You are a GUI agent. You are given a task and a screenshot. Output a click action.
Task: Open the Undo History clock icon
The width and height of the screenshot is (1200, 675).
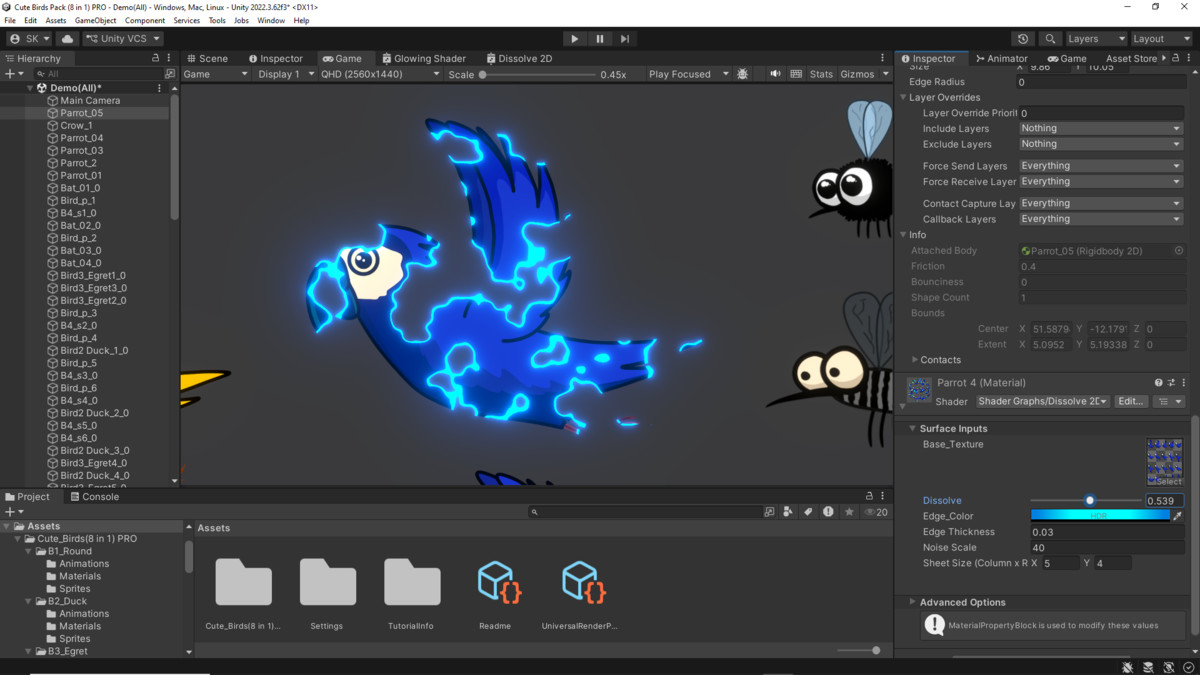tap(1023, 39)
